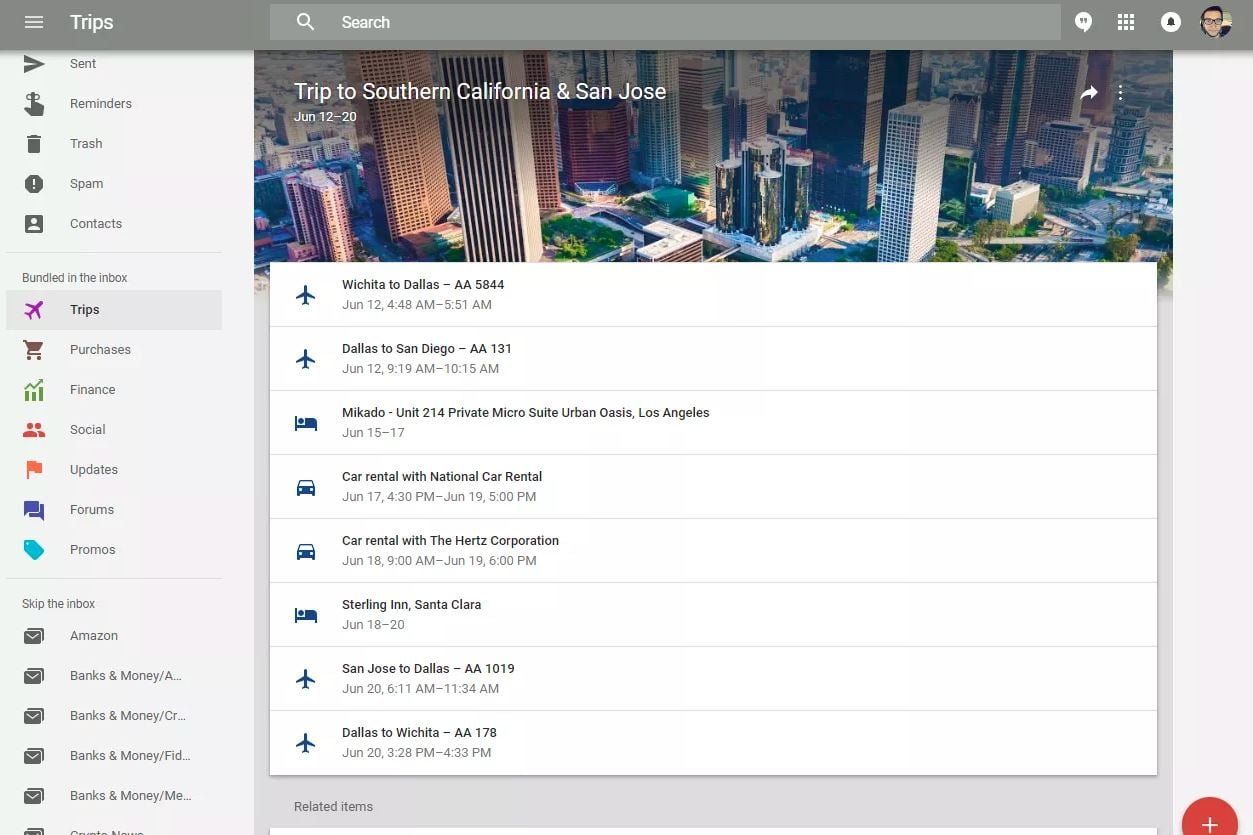Open trip more options three-dot menu
Viewport: 1253px width, 835px height.
click(1120, 93)
